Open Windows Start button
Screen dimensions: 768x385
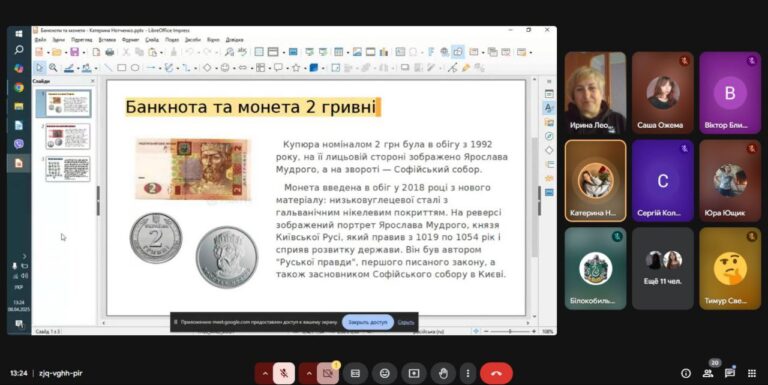pyautogui.click(x=19, y=33)
